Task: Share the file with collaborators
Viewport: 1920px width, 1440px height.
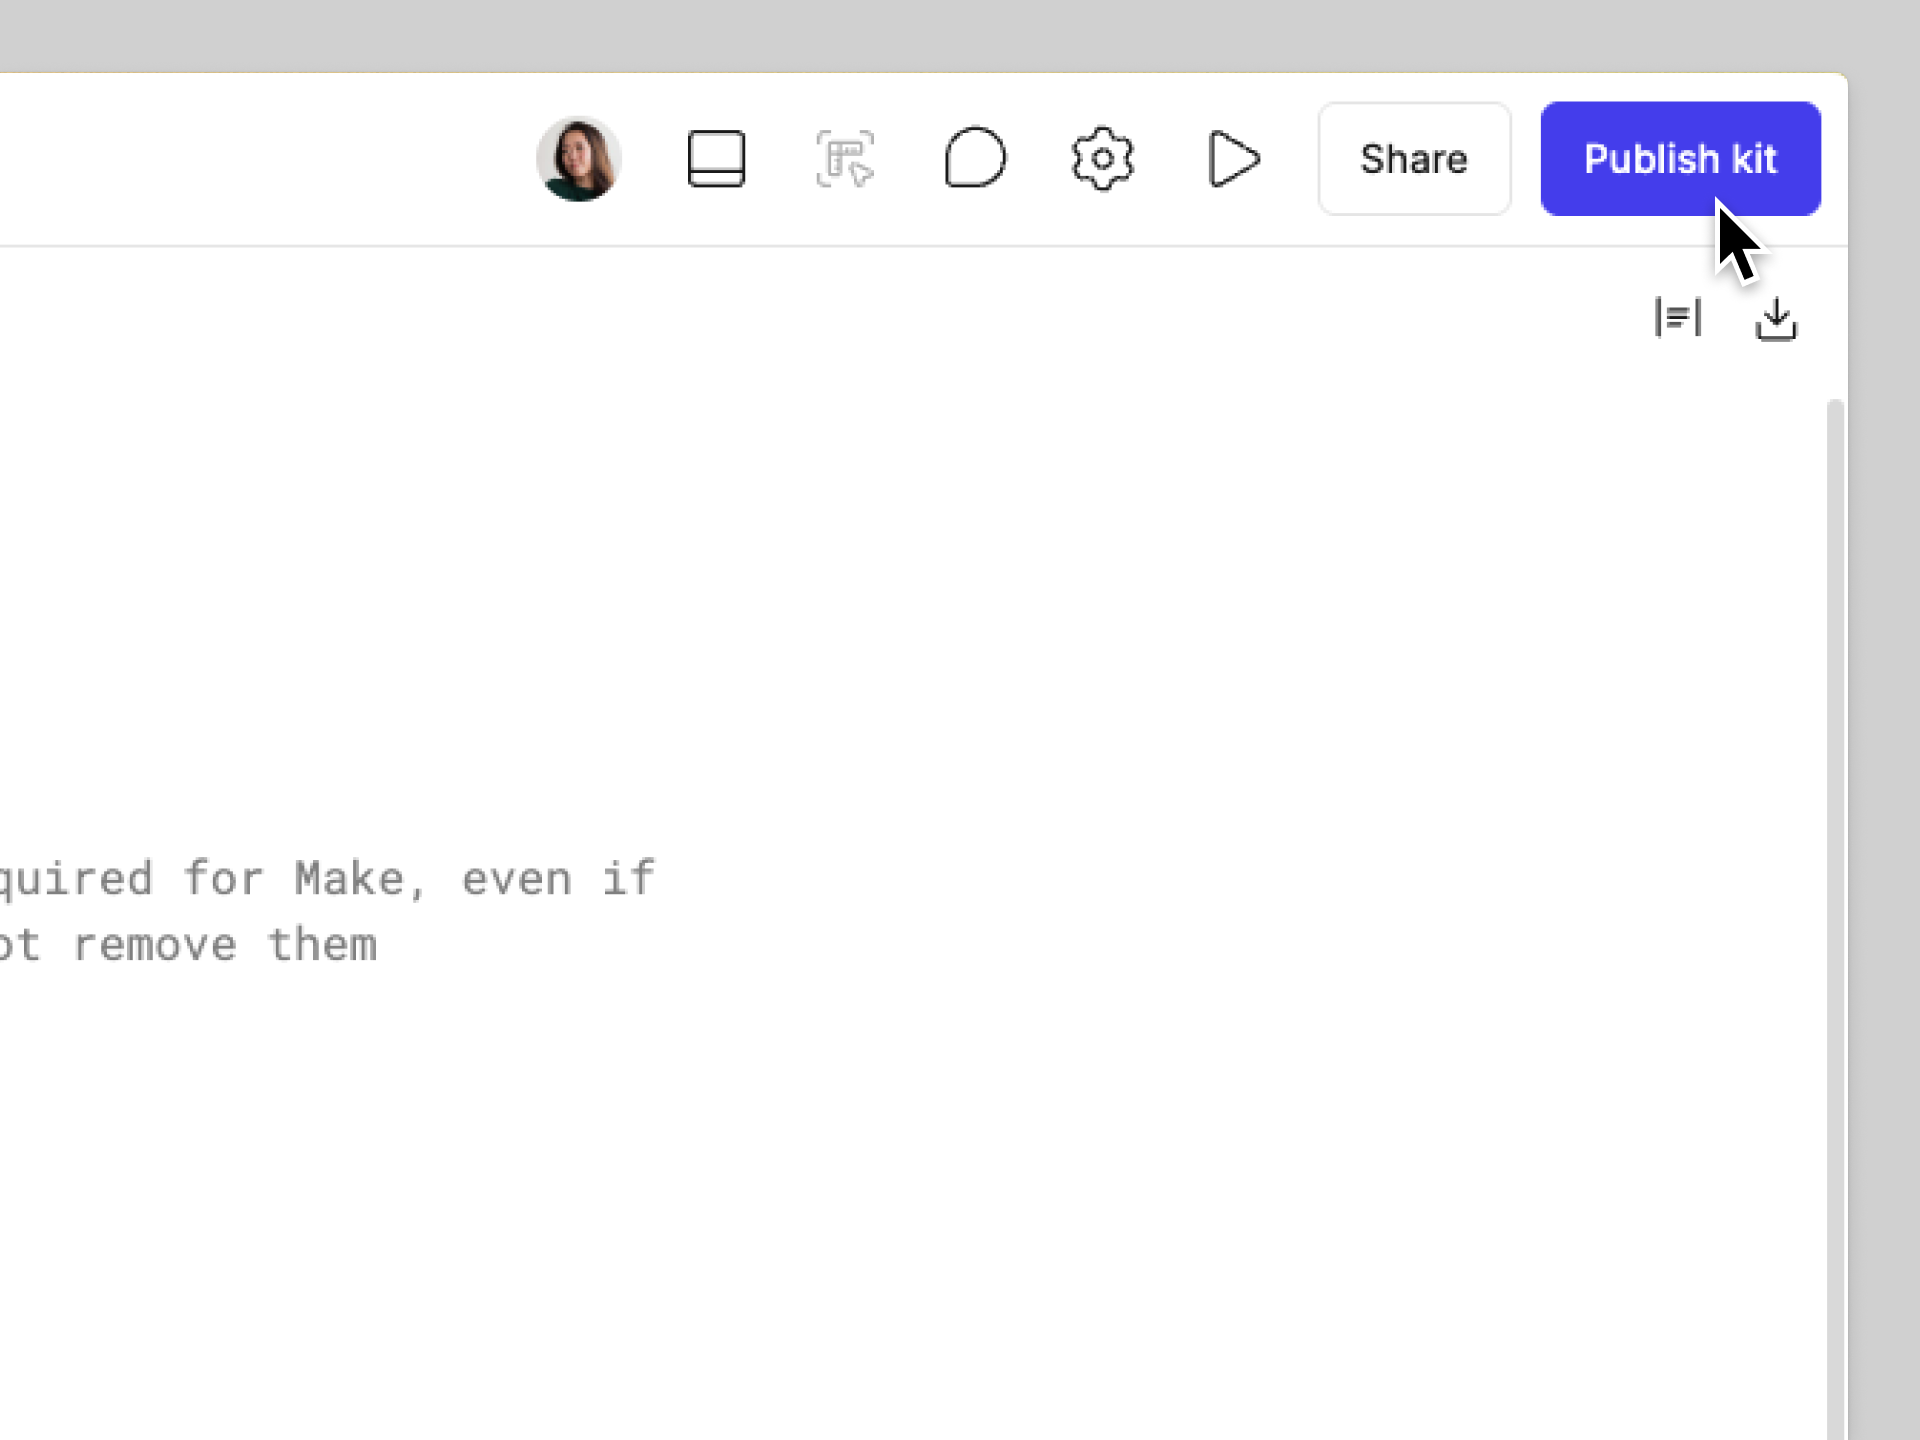Action: pyautogui.click(x=1413, y=158)
